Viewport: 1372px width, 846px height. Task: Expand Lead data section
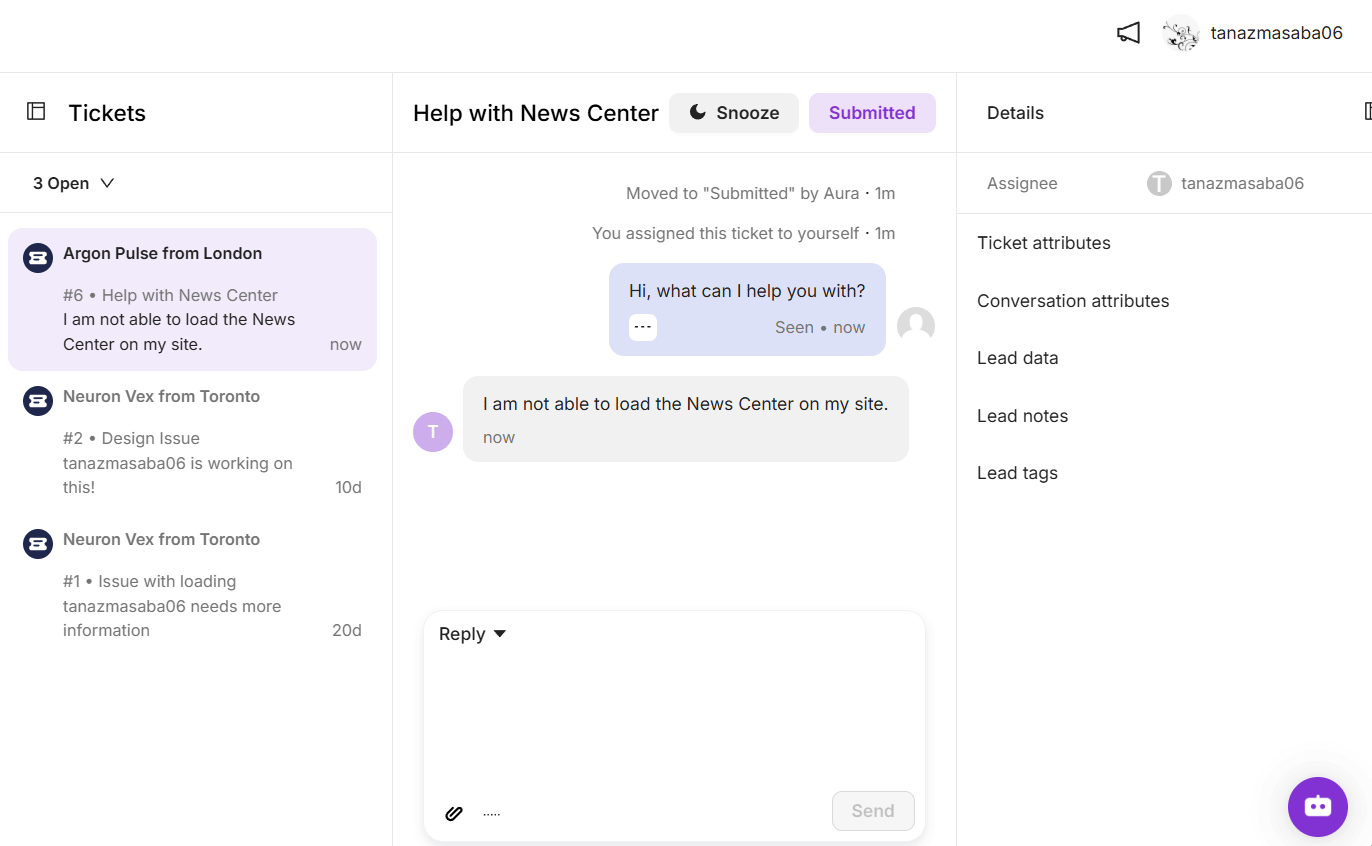tap(1018, 358)
